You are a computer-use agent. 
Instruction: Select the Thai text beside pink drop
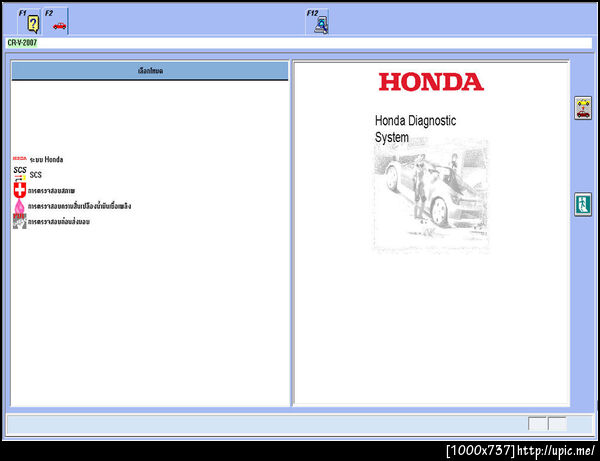point(80,206)
